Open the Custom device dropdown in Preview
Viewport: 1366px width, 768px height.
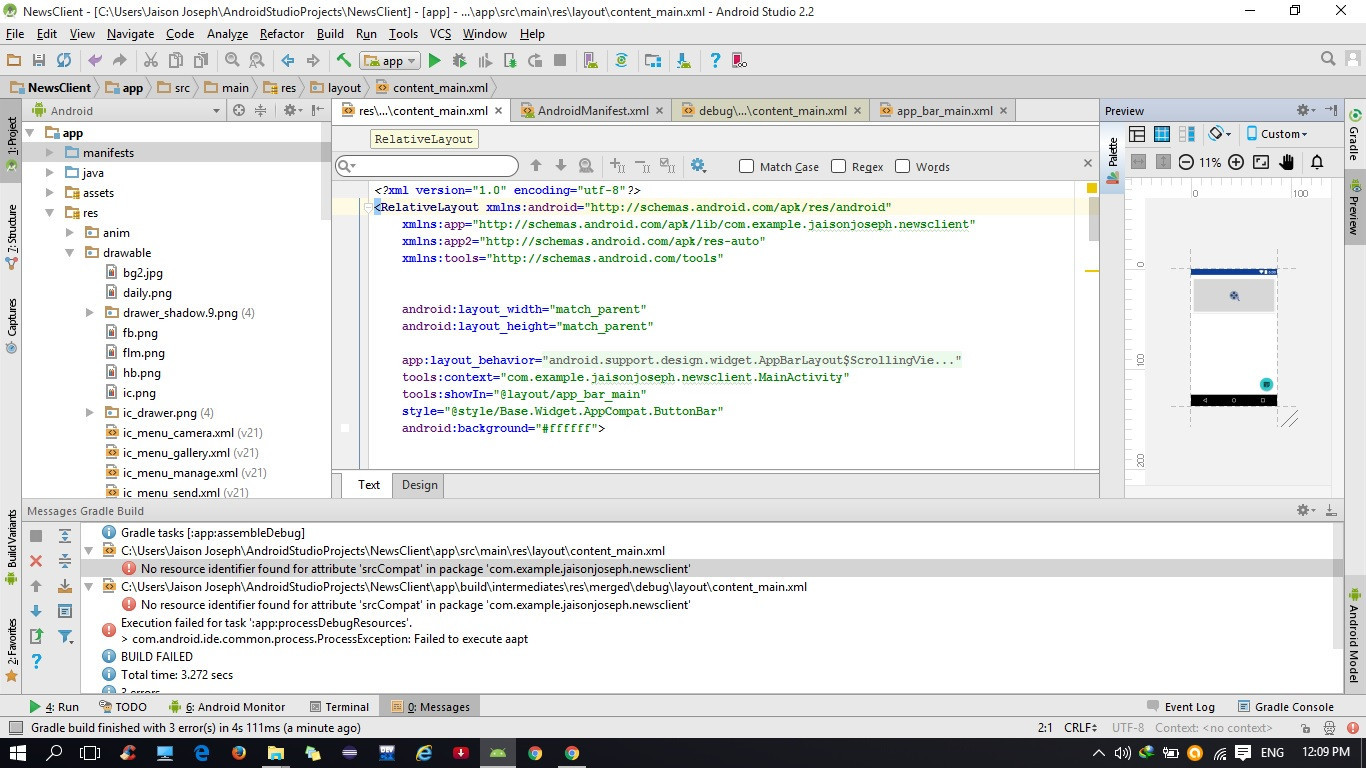click(x=1282, y=133)
